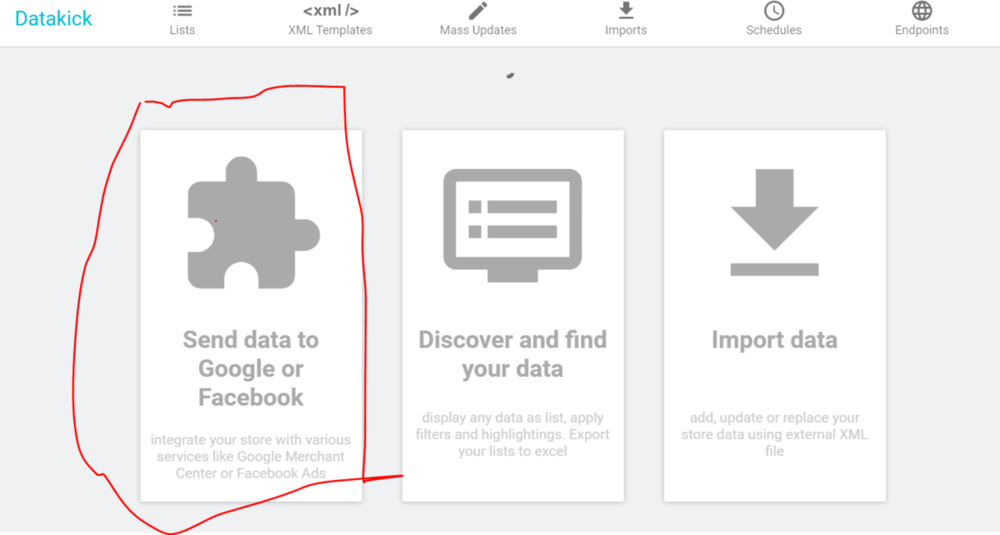Click the large download arrow icon
The image size is (1000, 535).
(x=774, y=222)
